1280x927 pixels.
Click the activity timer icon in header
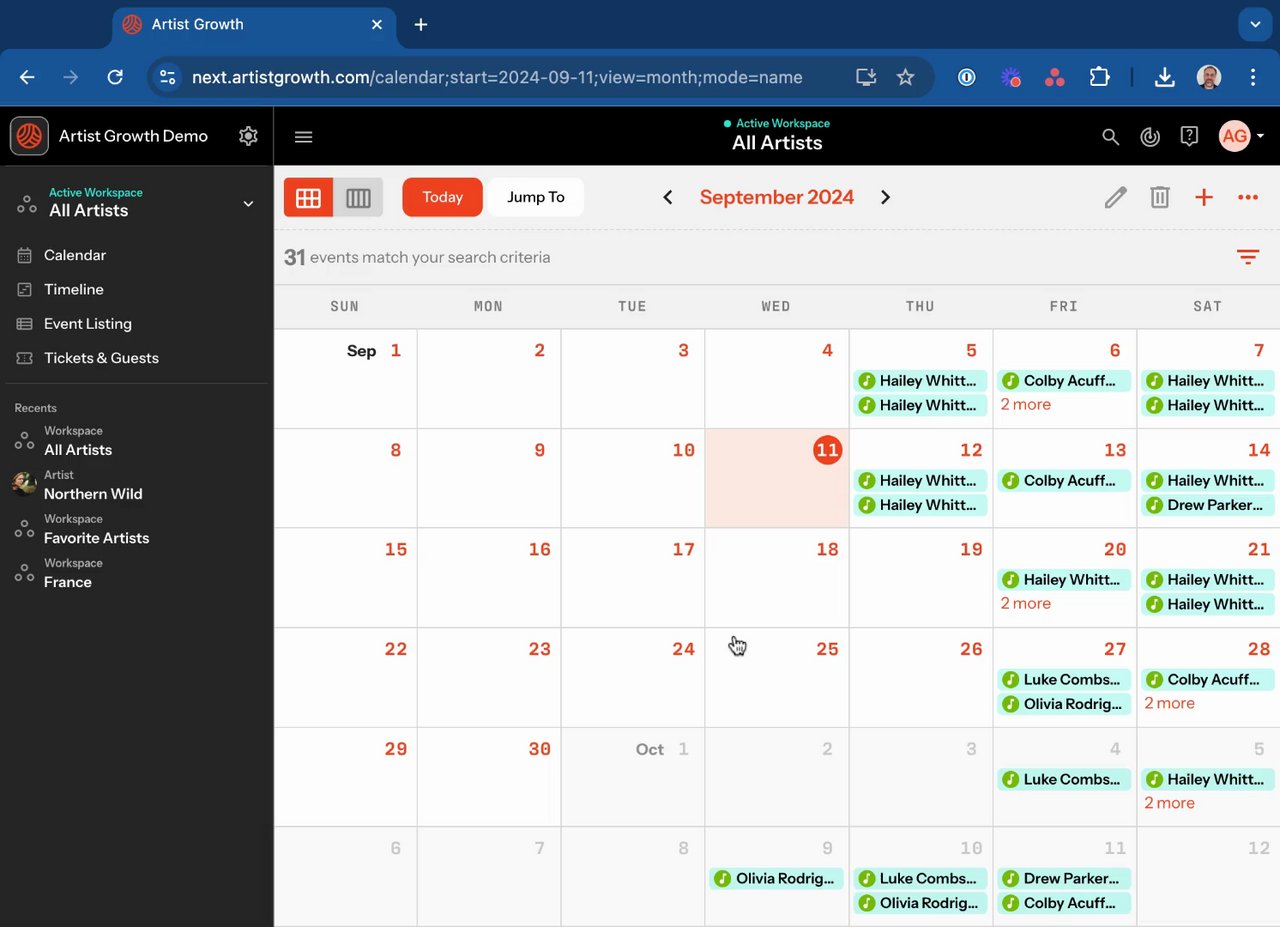point(1150,137)
